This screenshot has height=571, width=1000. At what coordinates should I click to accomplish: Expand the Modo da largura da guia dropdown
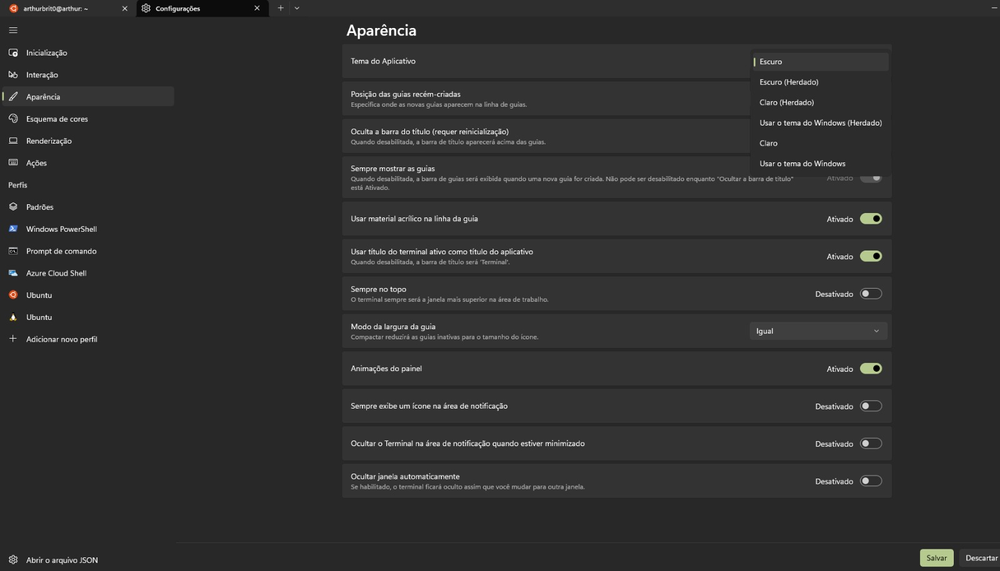(x=818, y=331)
